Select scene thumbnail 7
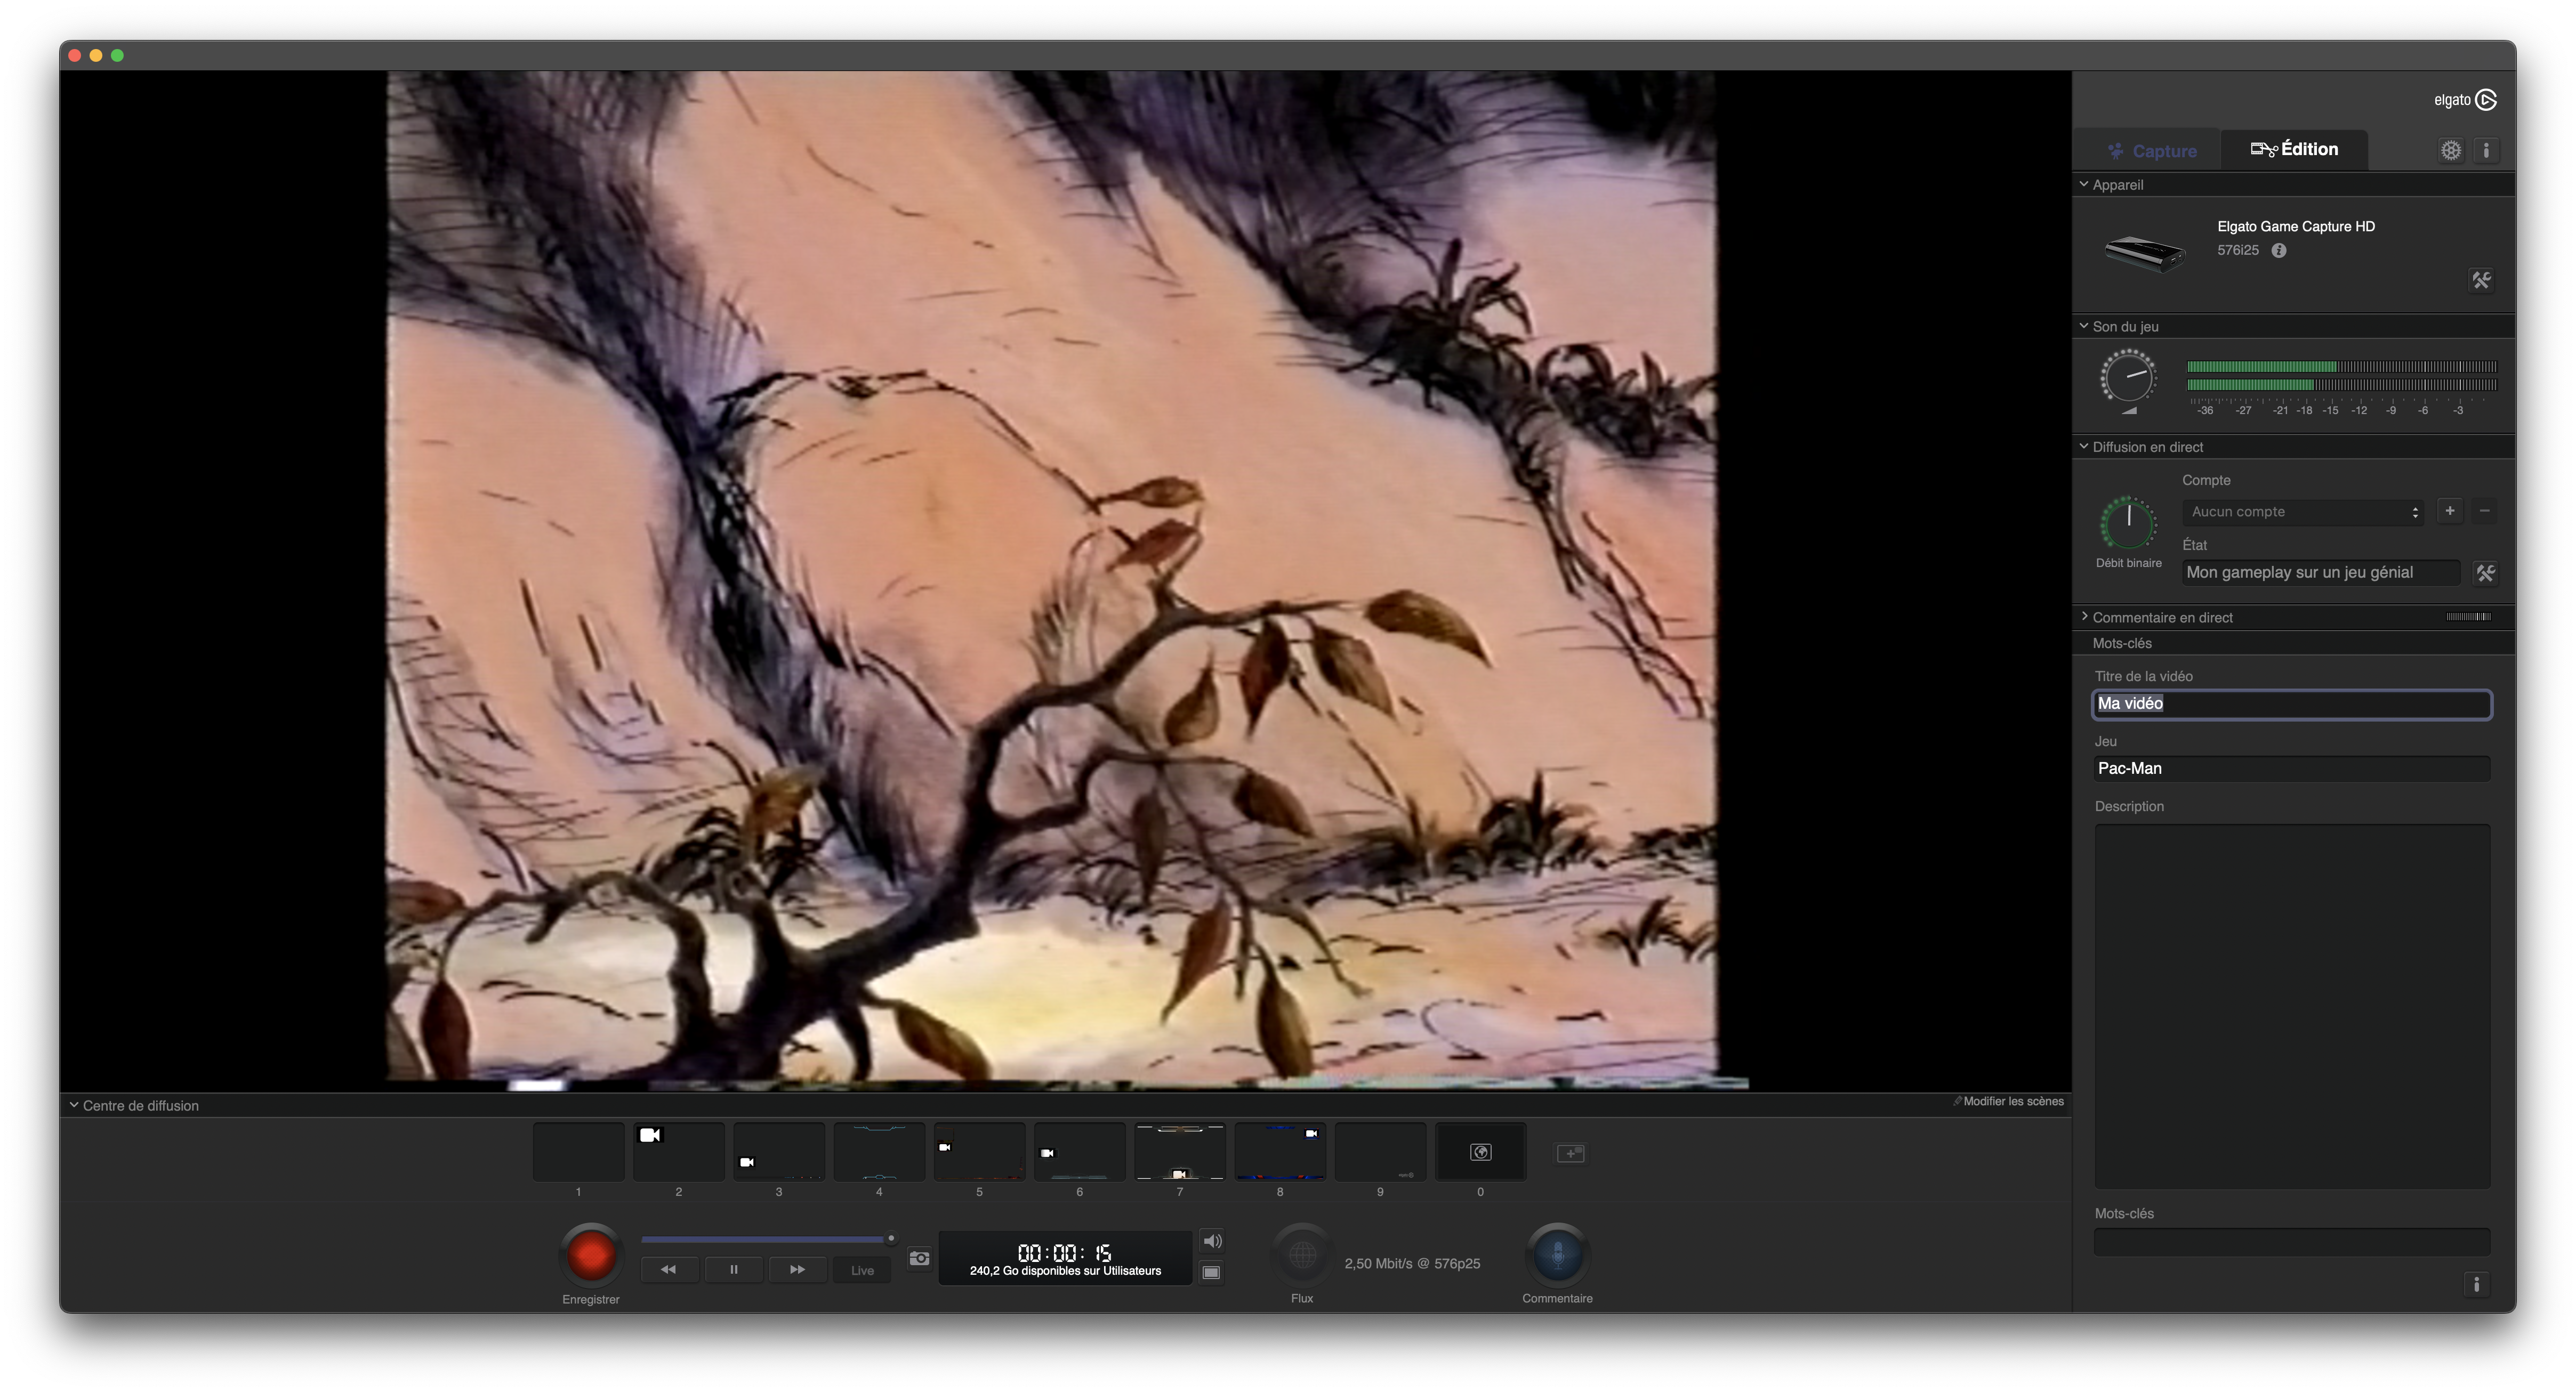 click(x=1180, y=1152)
